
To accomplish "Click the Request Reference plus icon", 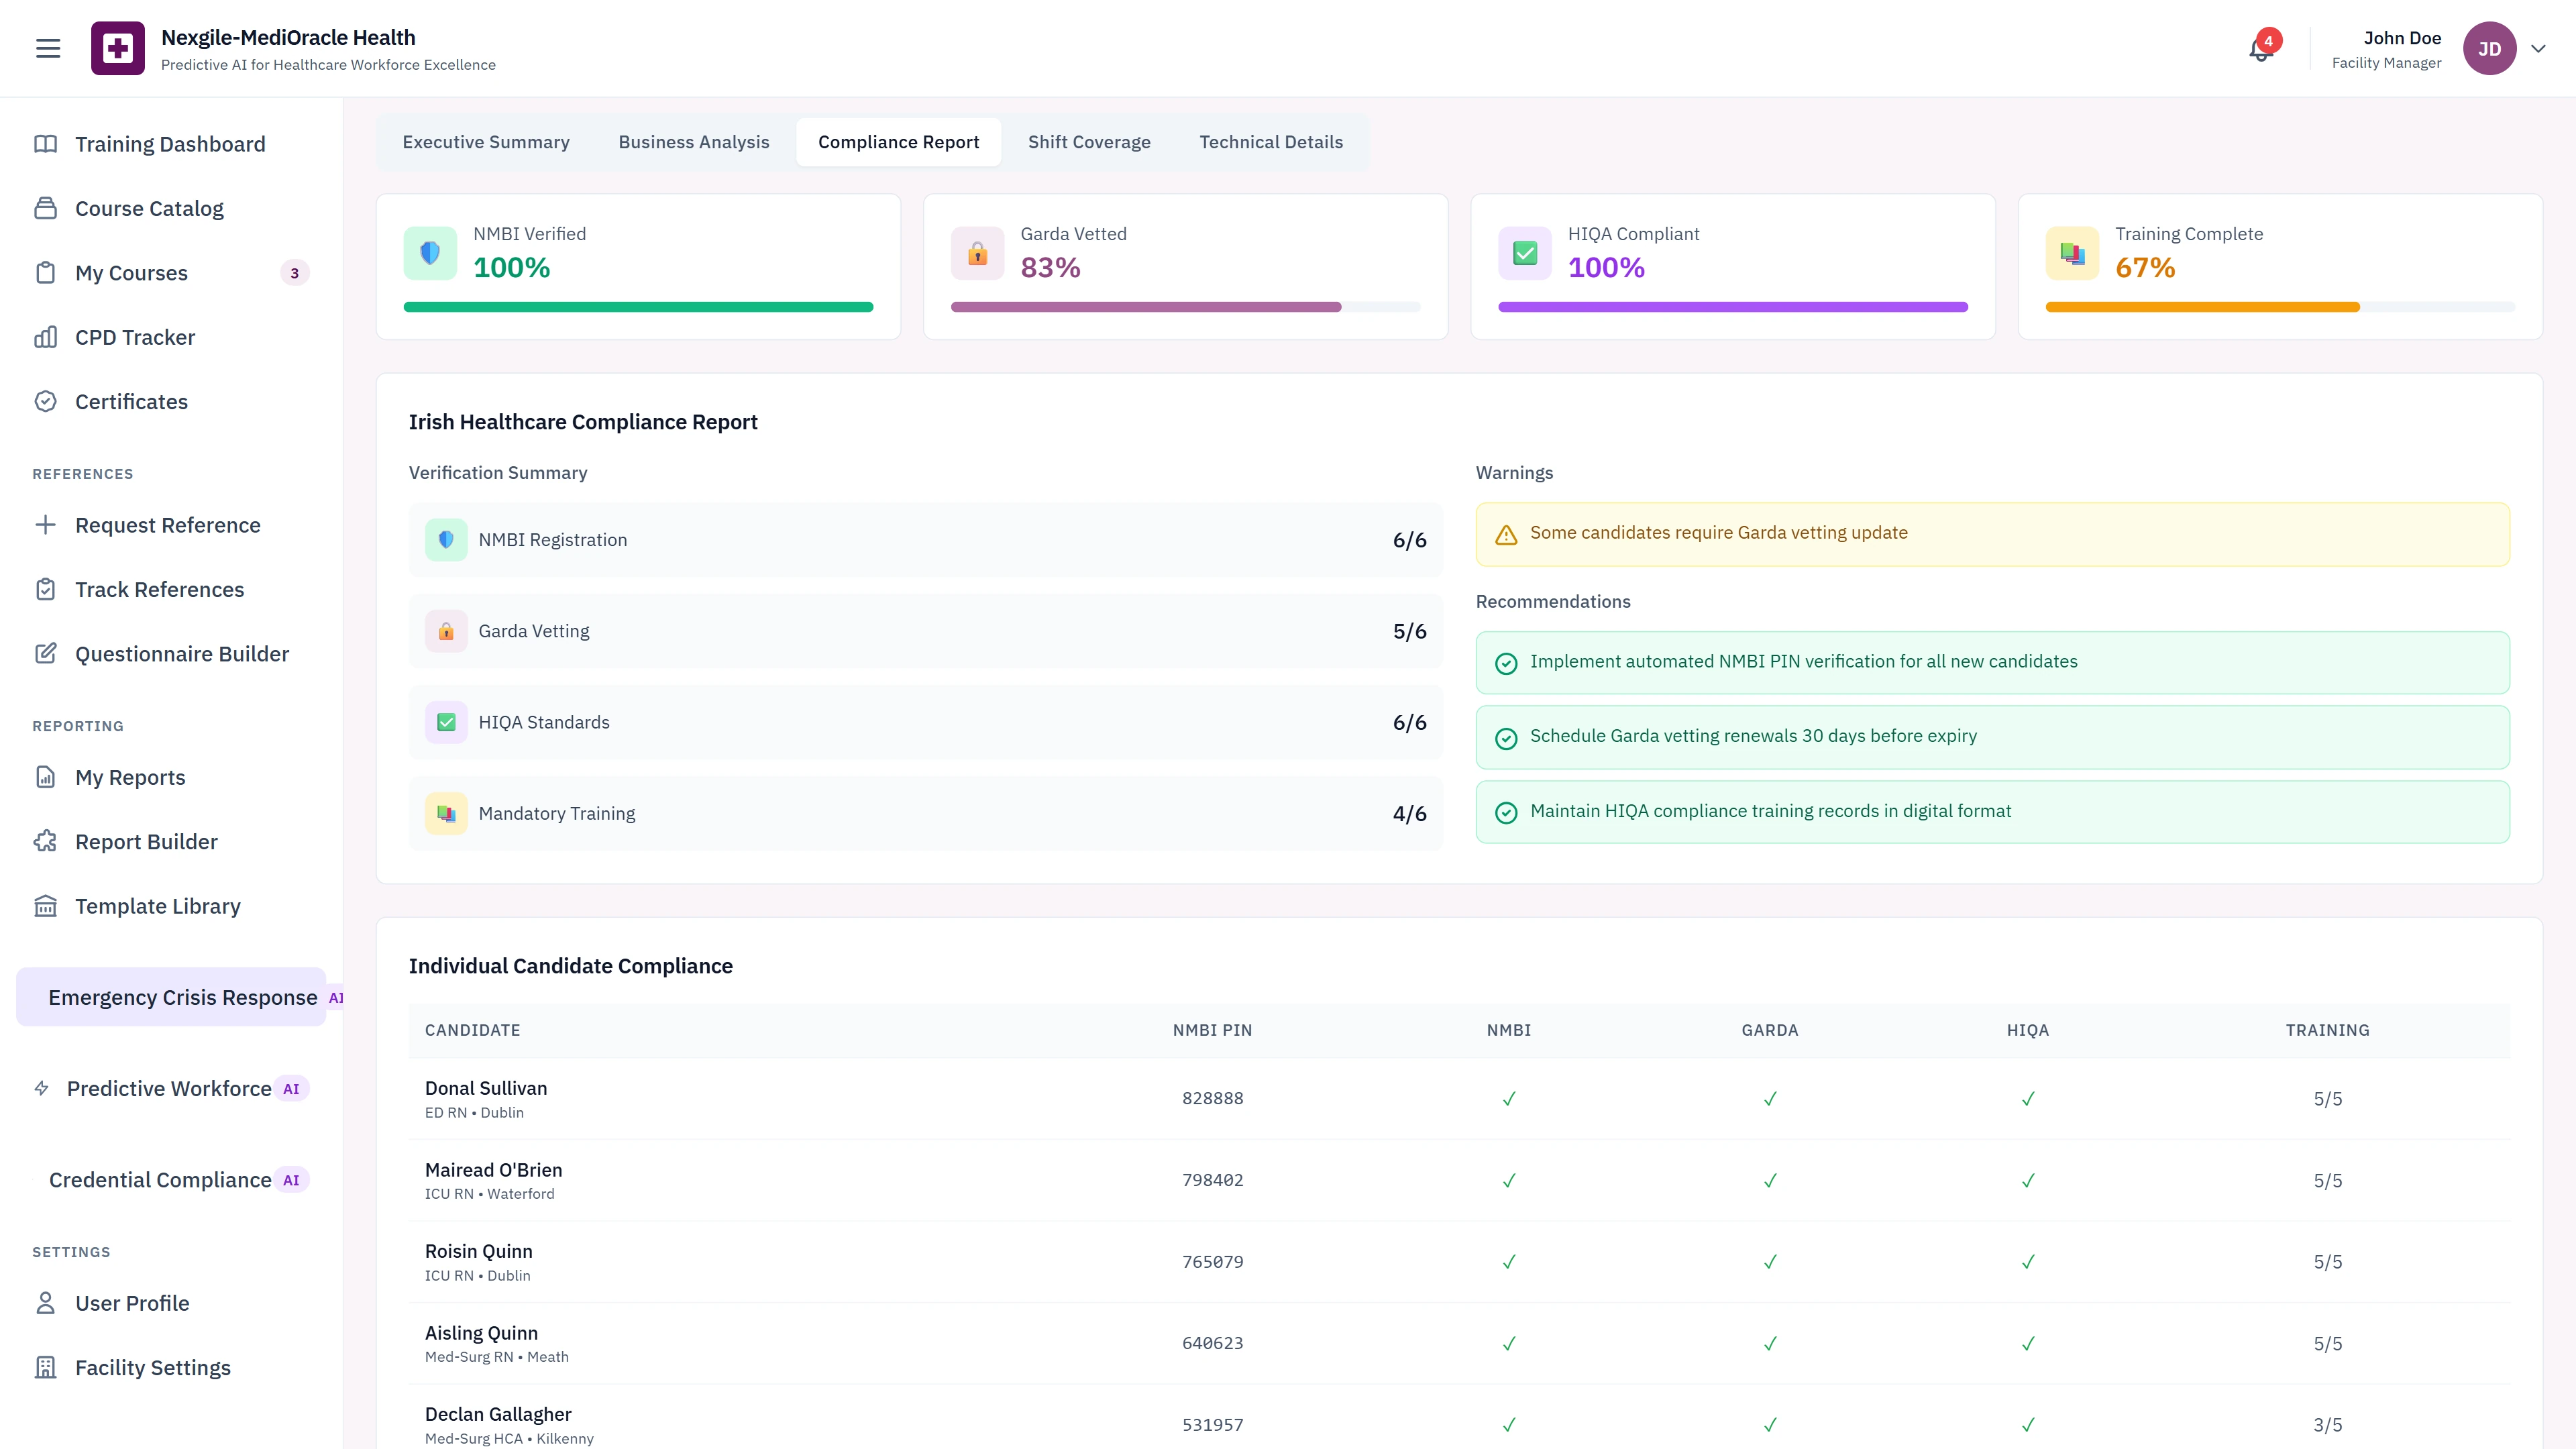I will [x=45, y=525].
